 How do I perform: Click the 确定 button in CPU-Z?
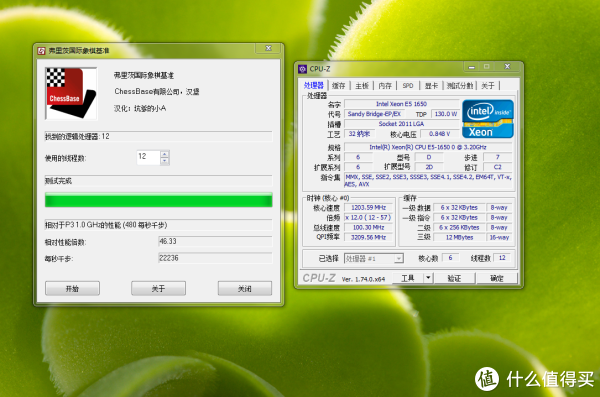(497, 278)
